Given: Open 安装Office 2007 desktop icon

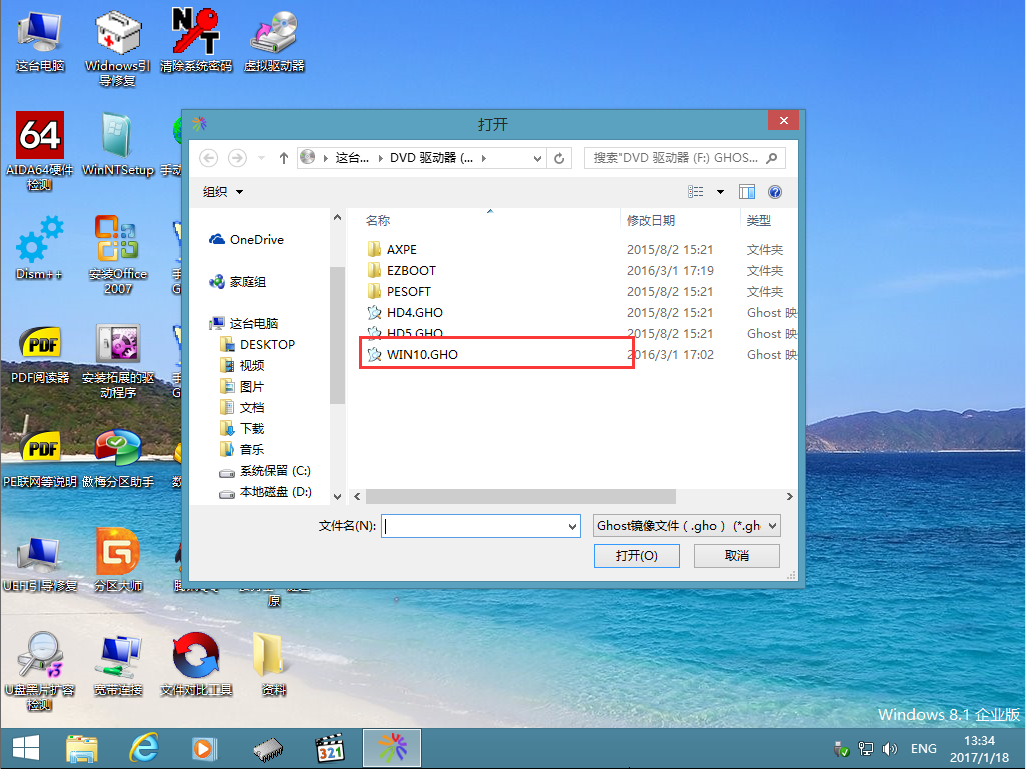Looking at the screenshot, I should 118,255.
